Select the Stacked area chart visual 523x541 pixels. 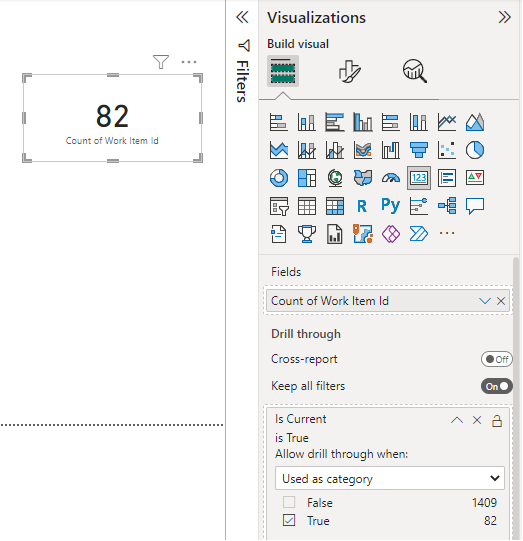pos(278,150)
